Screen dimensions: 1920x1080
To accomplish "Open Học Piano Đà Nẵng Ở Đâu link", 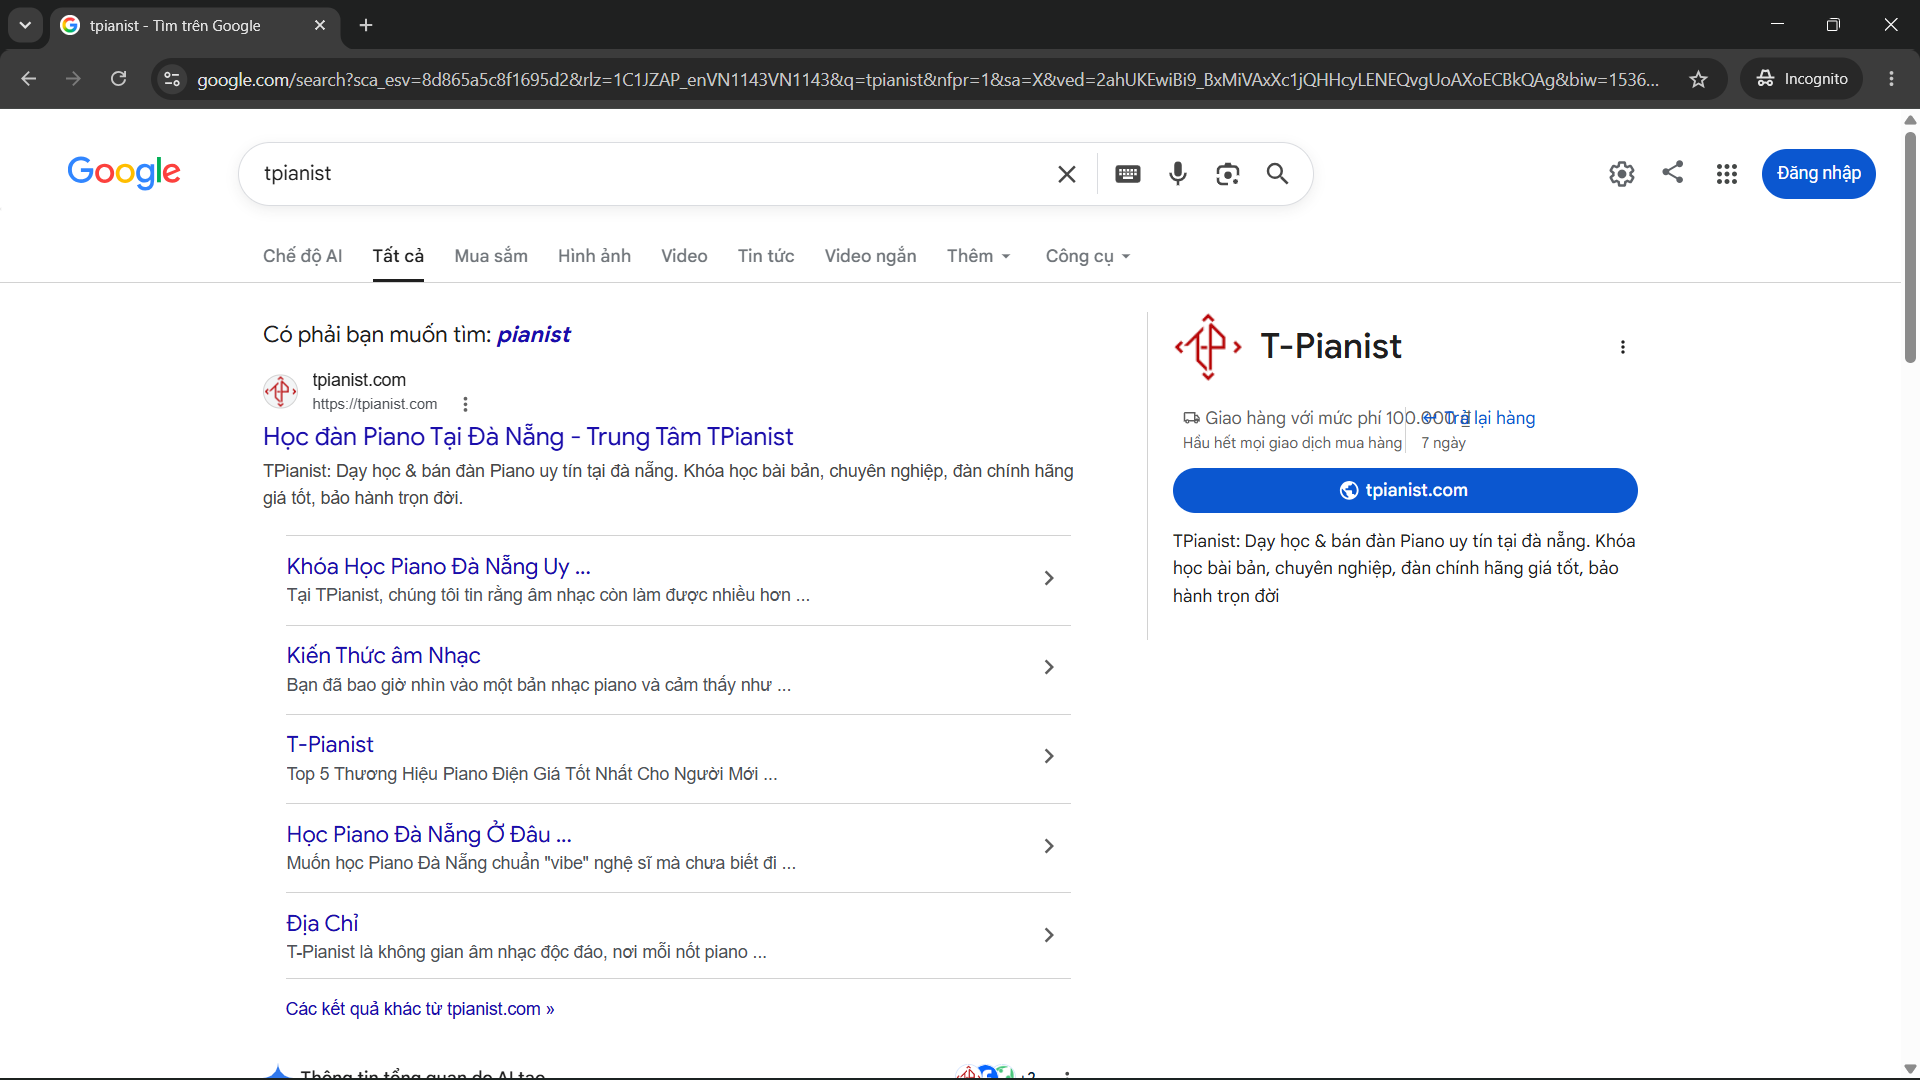I will [x=429, y=834].
